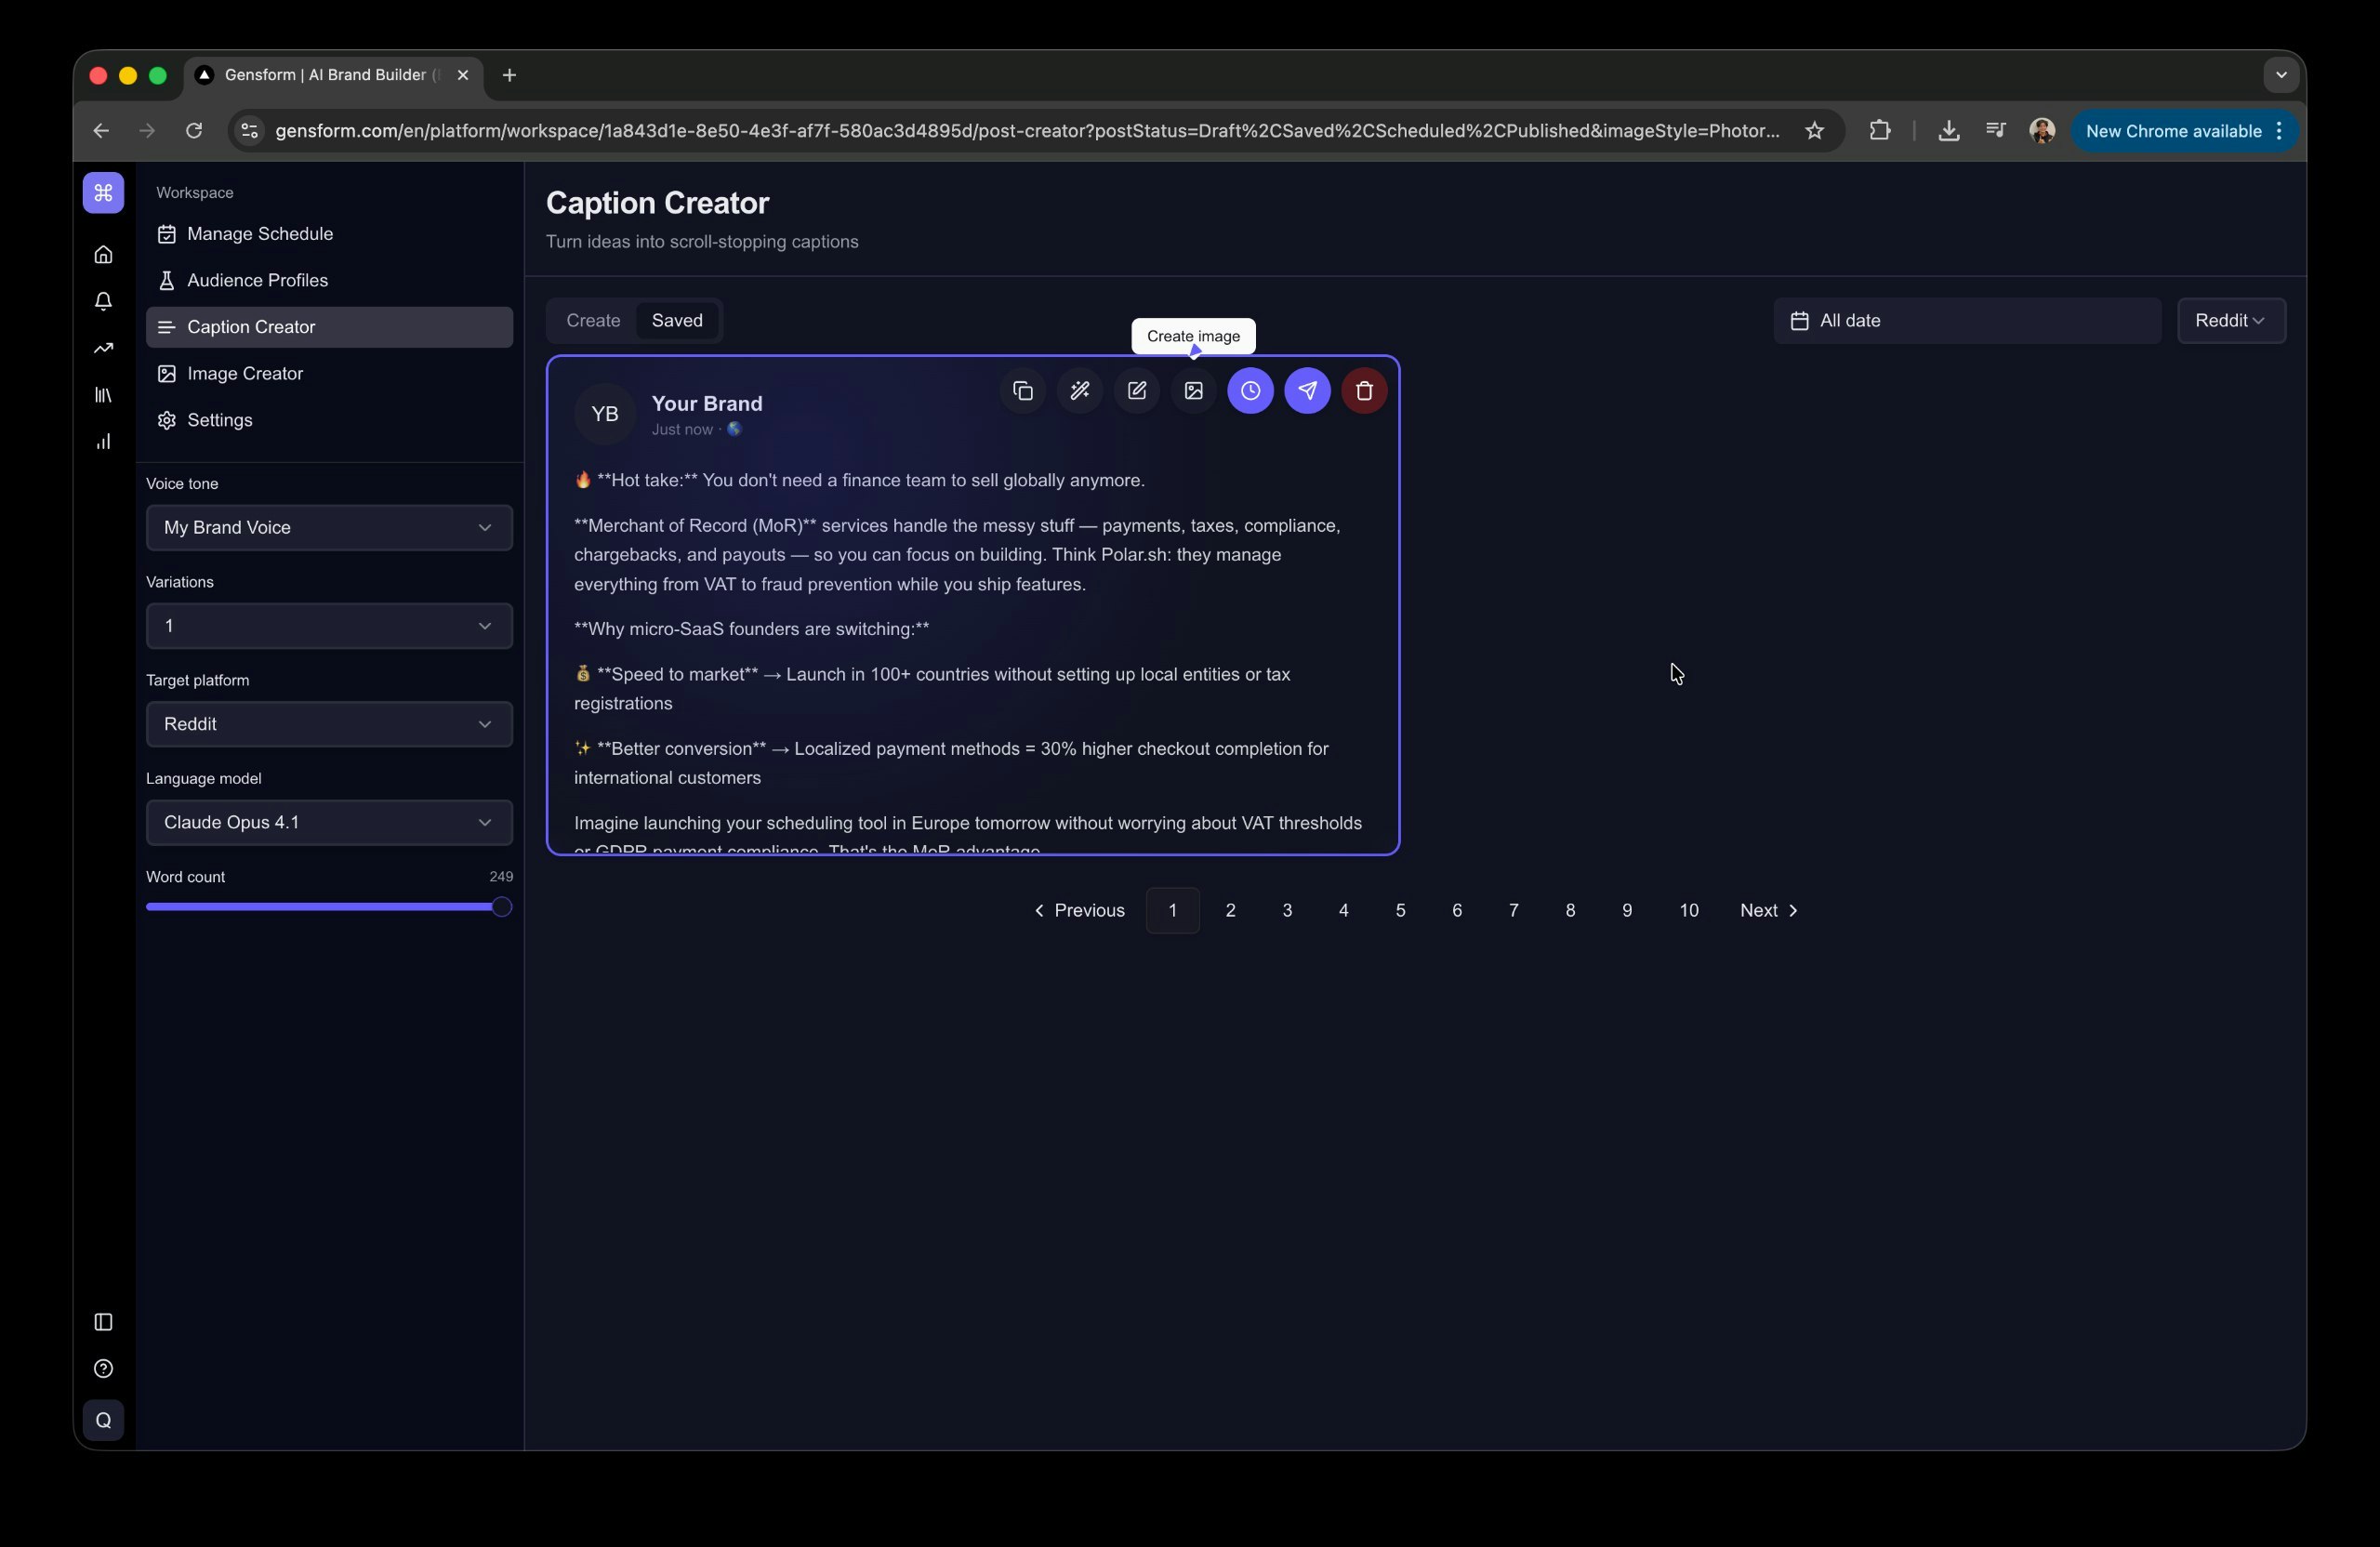The height and width of the screenshot is (1547, 2380).
Task: Open the trends icon in the sidebar
Action: point(103,348)
